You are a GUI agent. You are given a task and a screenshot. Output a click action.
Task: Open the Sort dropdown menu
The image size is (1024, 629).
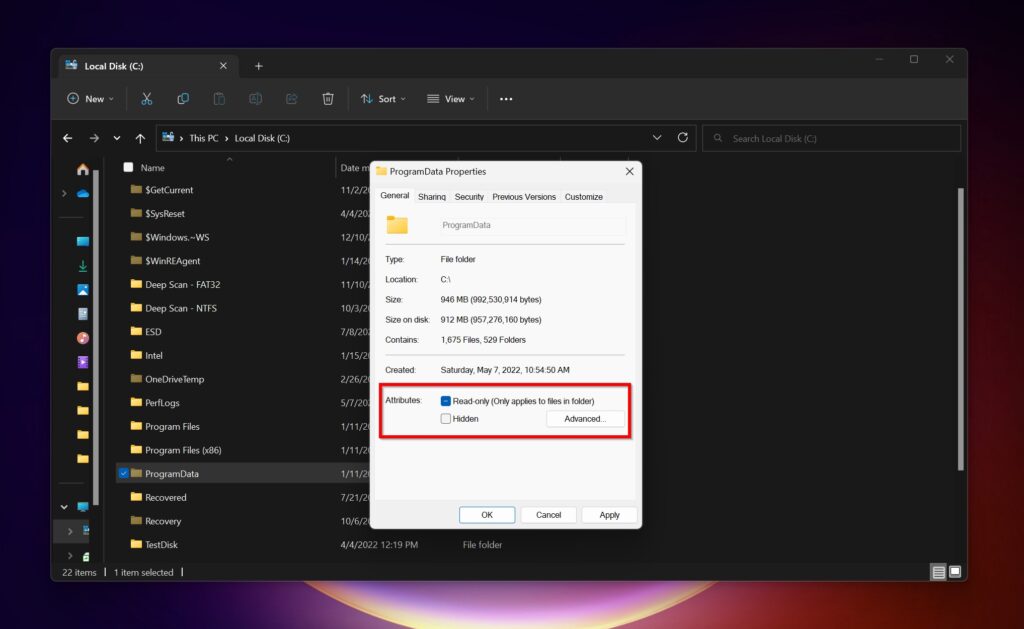382,98
